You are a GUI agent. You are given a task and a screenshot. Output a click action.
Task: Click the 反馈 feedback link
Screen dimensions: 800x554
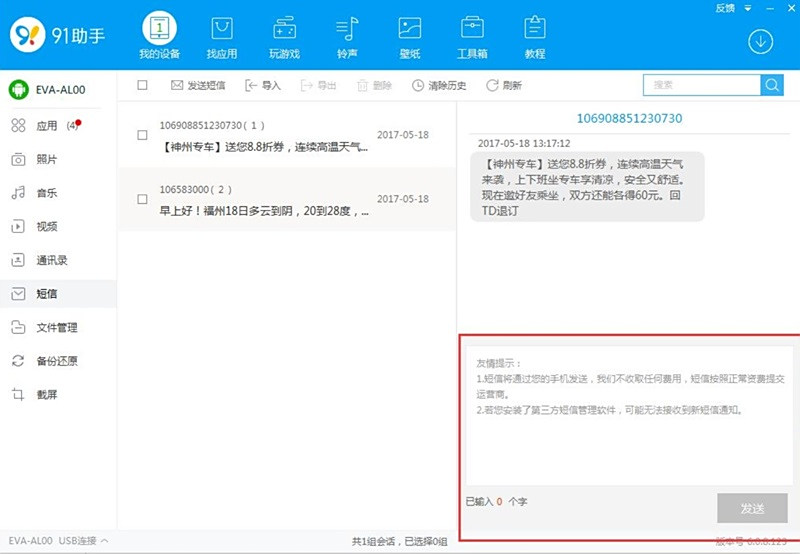724,8
